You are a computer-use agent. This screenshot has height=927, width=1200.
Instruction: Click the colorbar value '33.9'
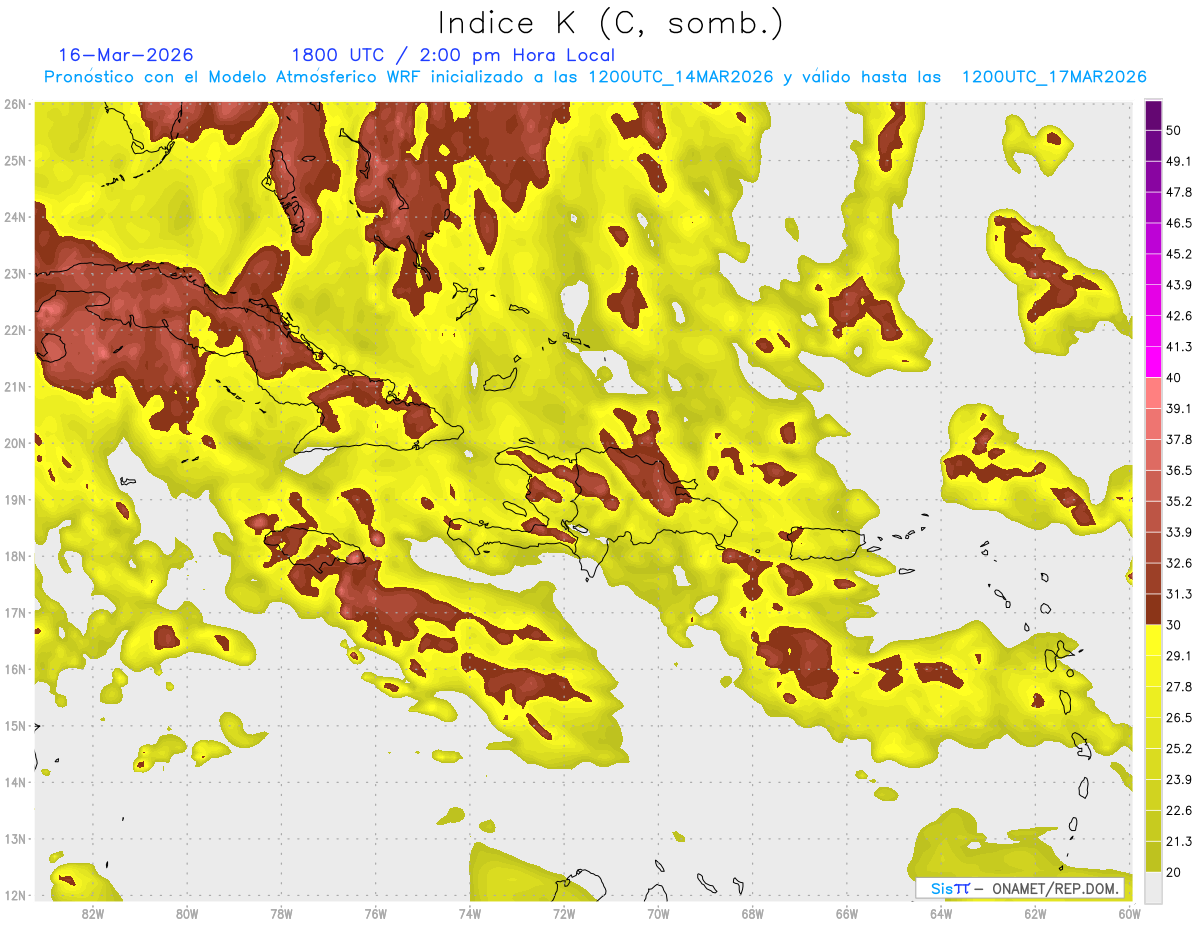click(x=1179, y=532)
